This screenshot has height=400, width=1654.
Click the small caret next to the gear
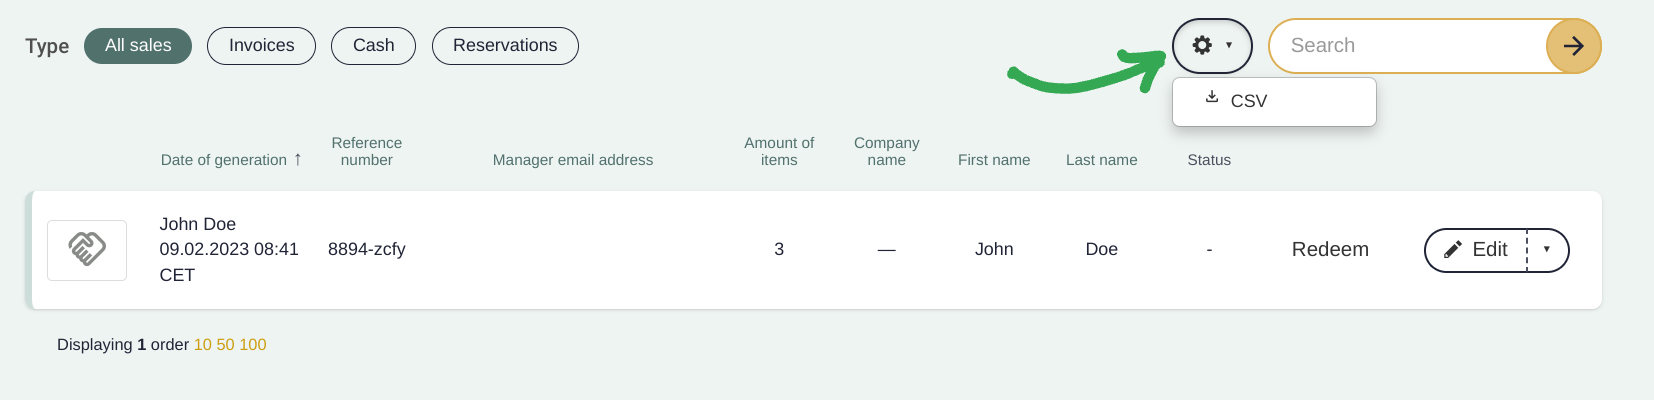pos(1229,46)
